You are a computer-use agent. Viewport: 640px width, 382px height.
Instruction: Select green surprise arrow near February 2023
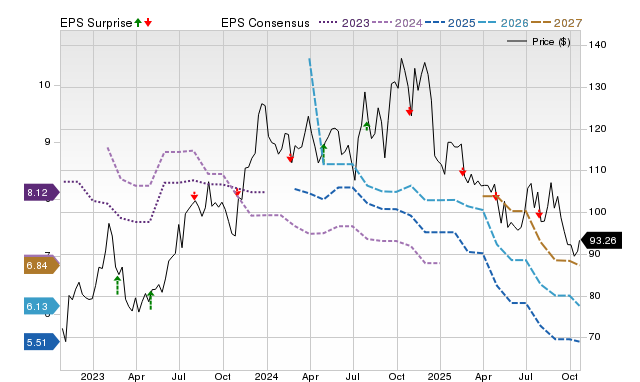pos(117,285)
